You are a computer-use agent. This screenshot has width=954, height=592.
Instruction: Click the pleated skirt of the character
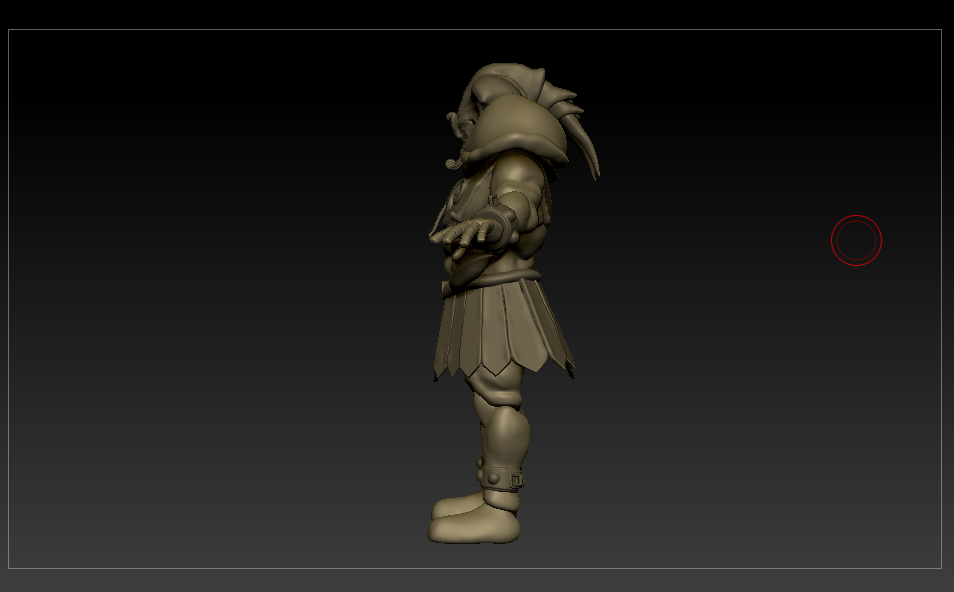tap(503, 329)
